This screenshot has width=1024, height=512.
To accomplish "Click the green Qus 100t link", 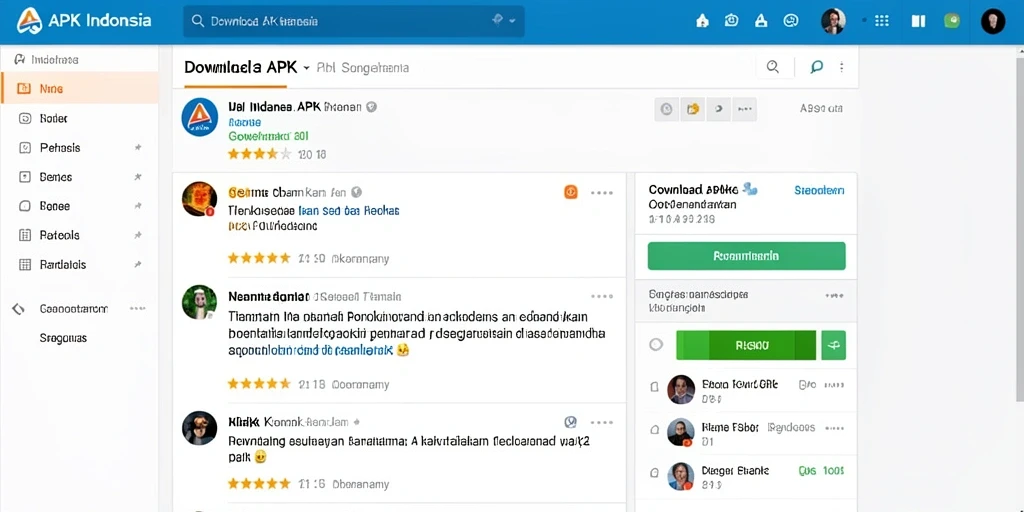I will click(x=822, y=471).
